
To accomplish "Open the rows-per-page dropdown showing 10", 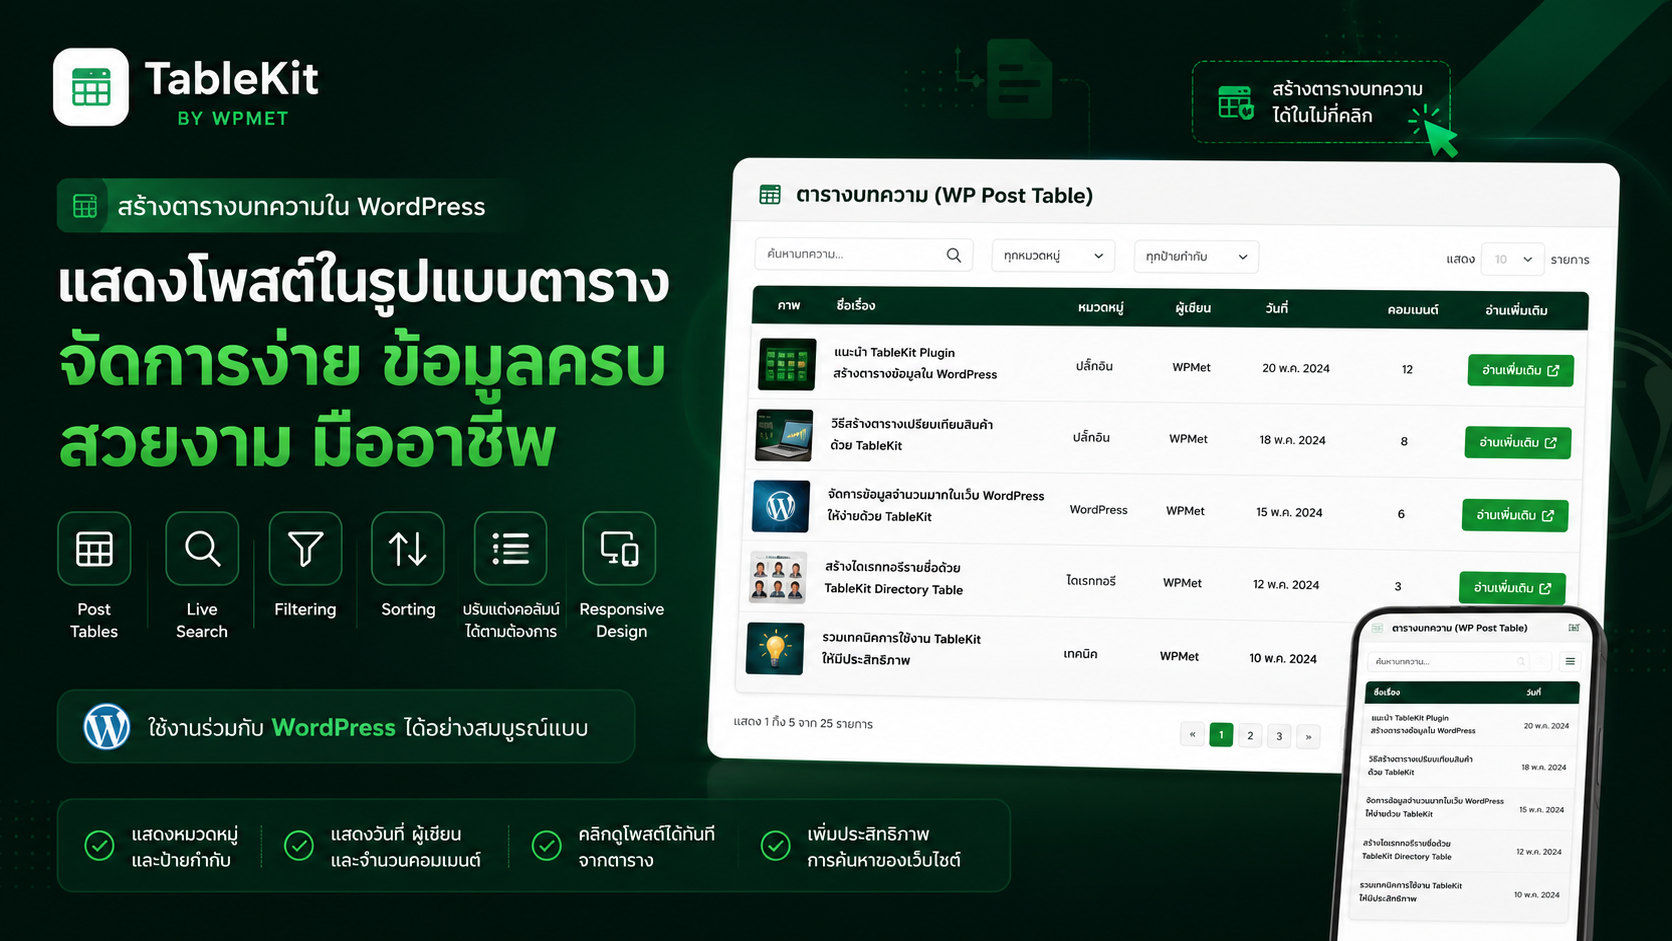I will 1512,259.
